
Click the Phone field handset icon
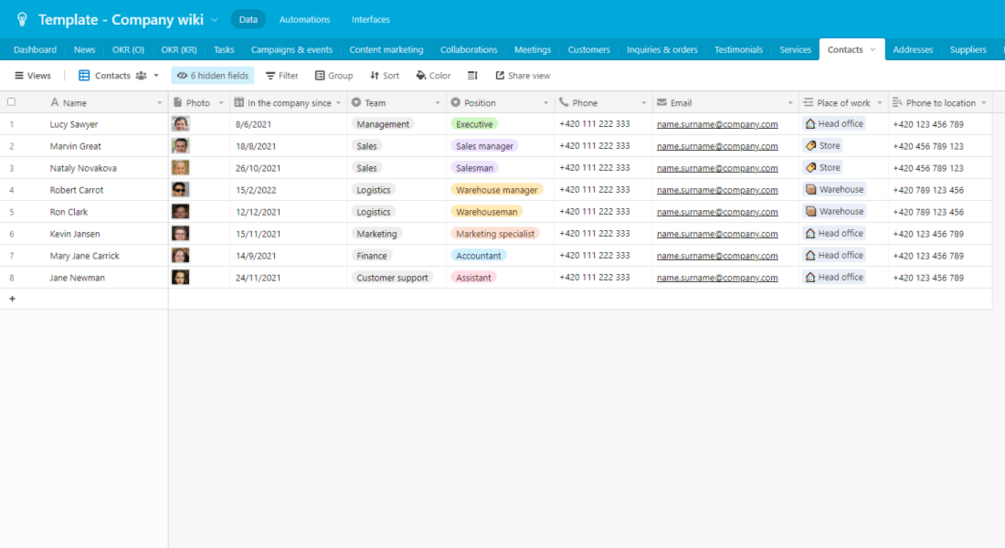pos(564,103)
